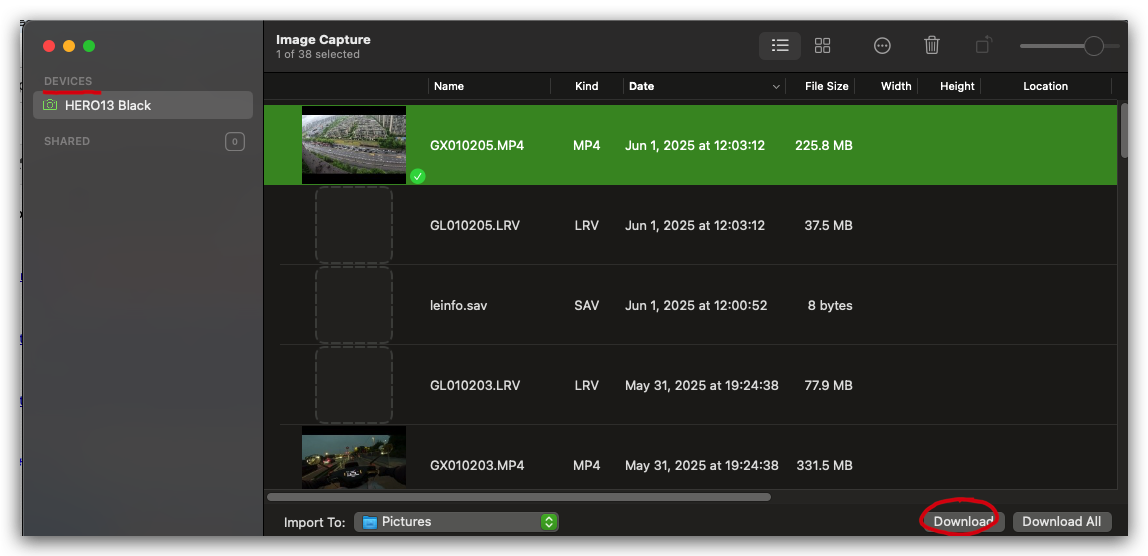Switch to list view
Screen dimensions: 1148x556
pos(780,46)
